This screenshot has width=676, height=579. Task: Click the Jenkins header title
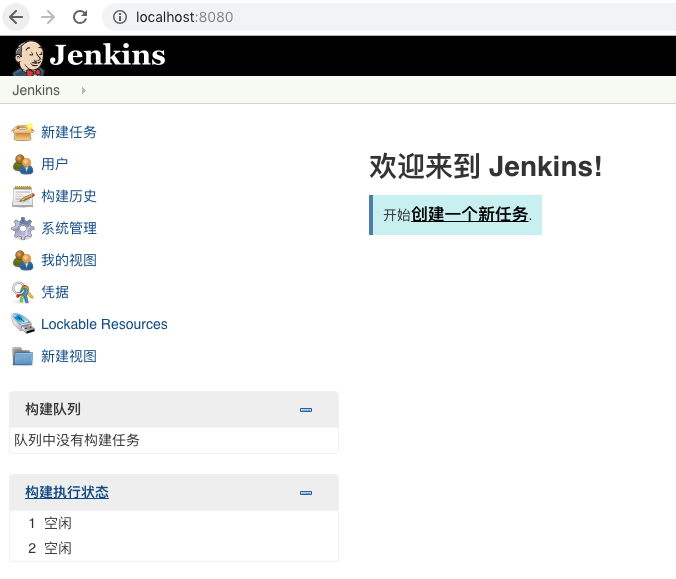pyautogui.click(x=107, y=55)
